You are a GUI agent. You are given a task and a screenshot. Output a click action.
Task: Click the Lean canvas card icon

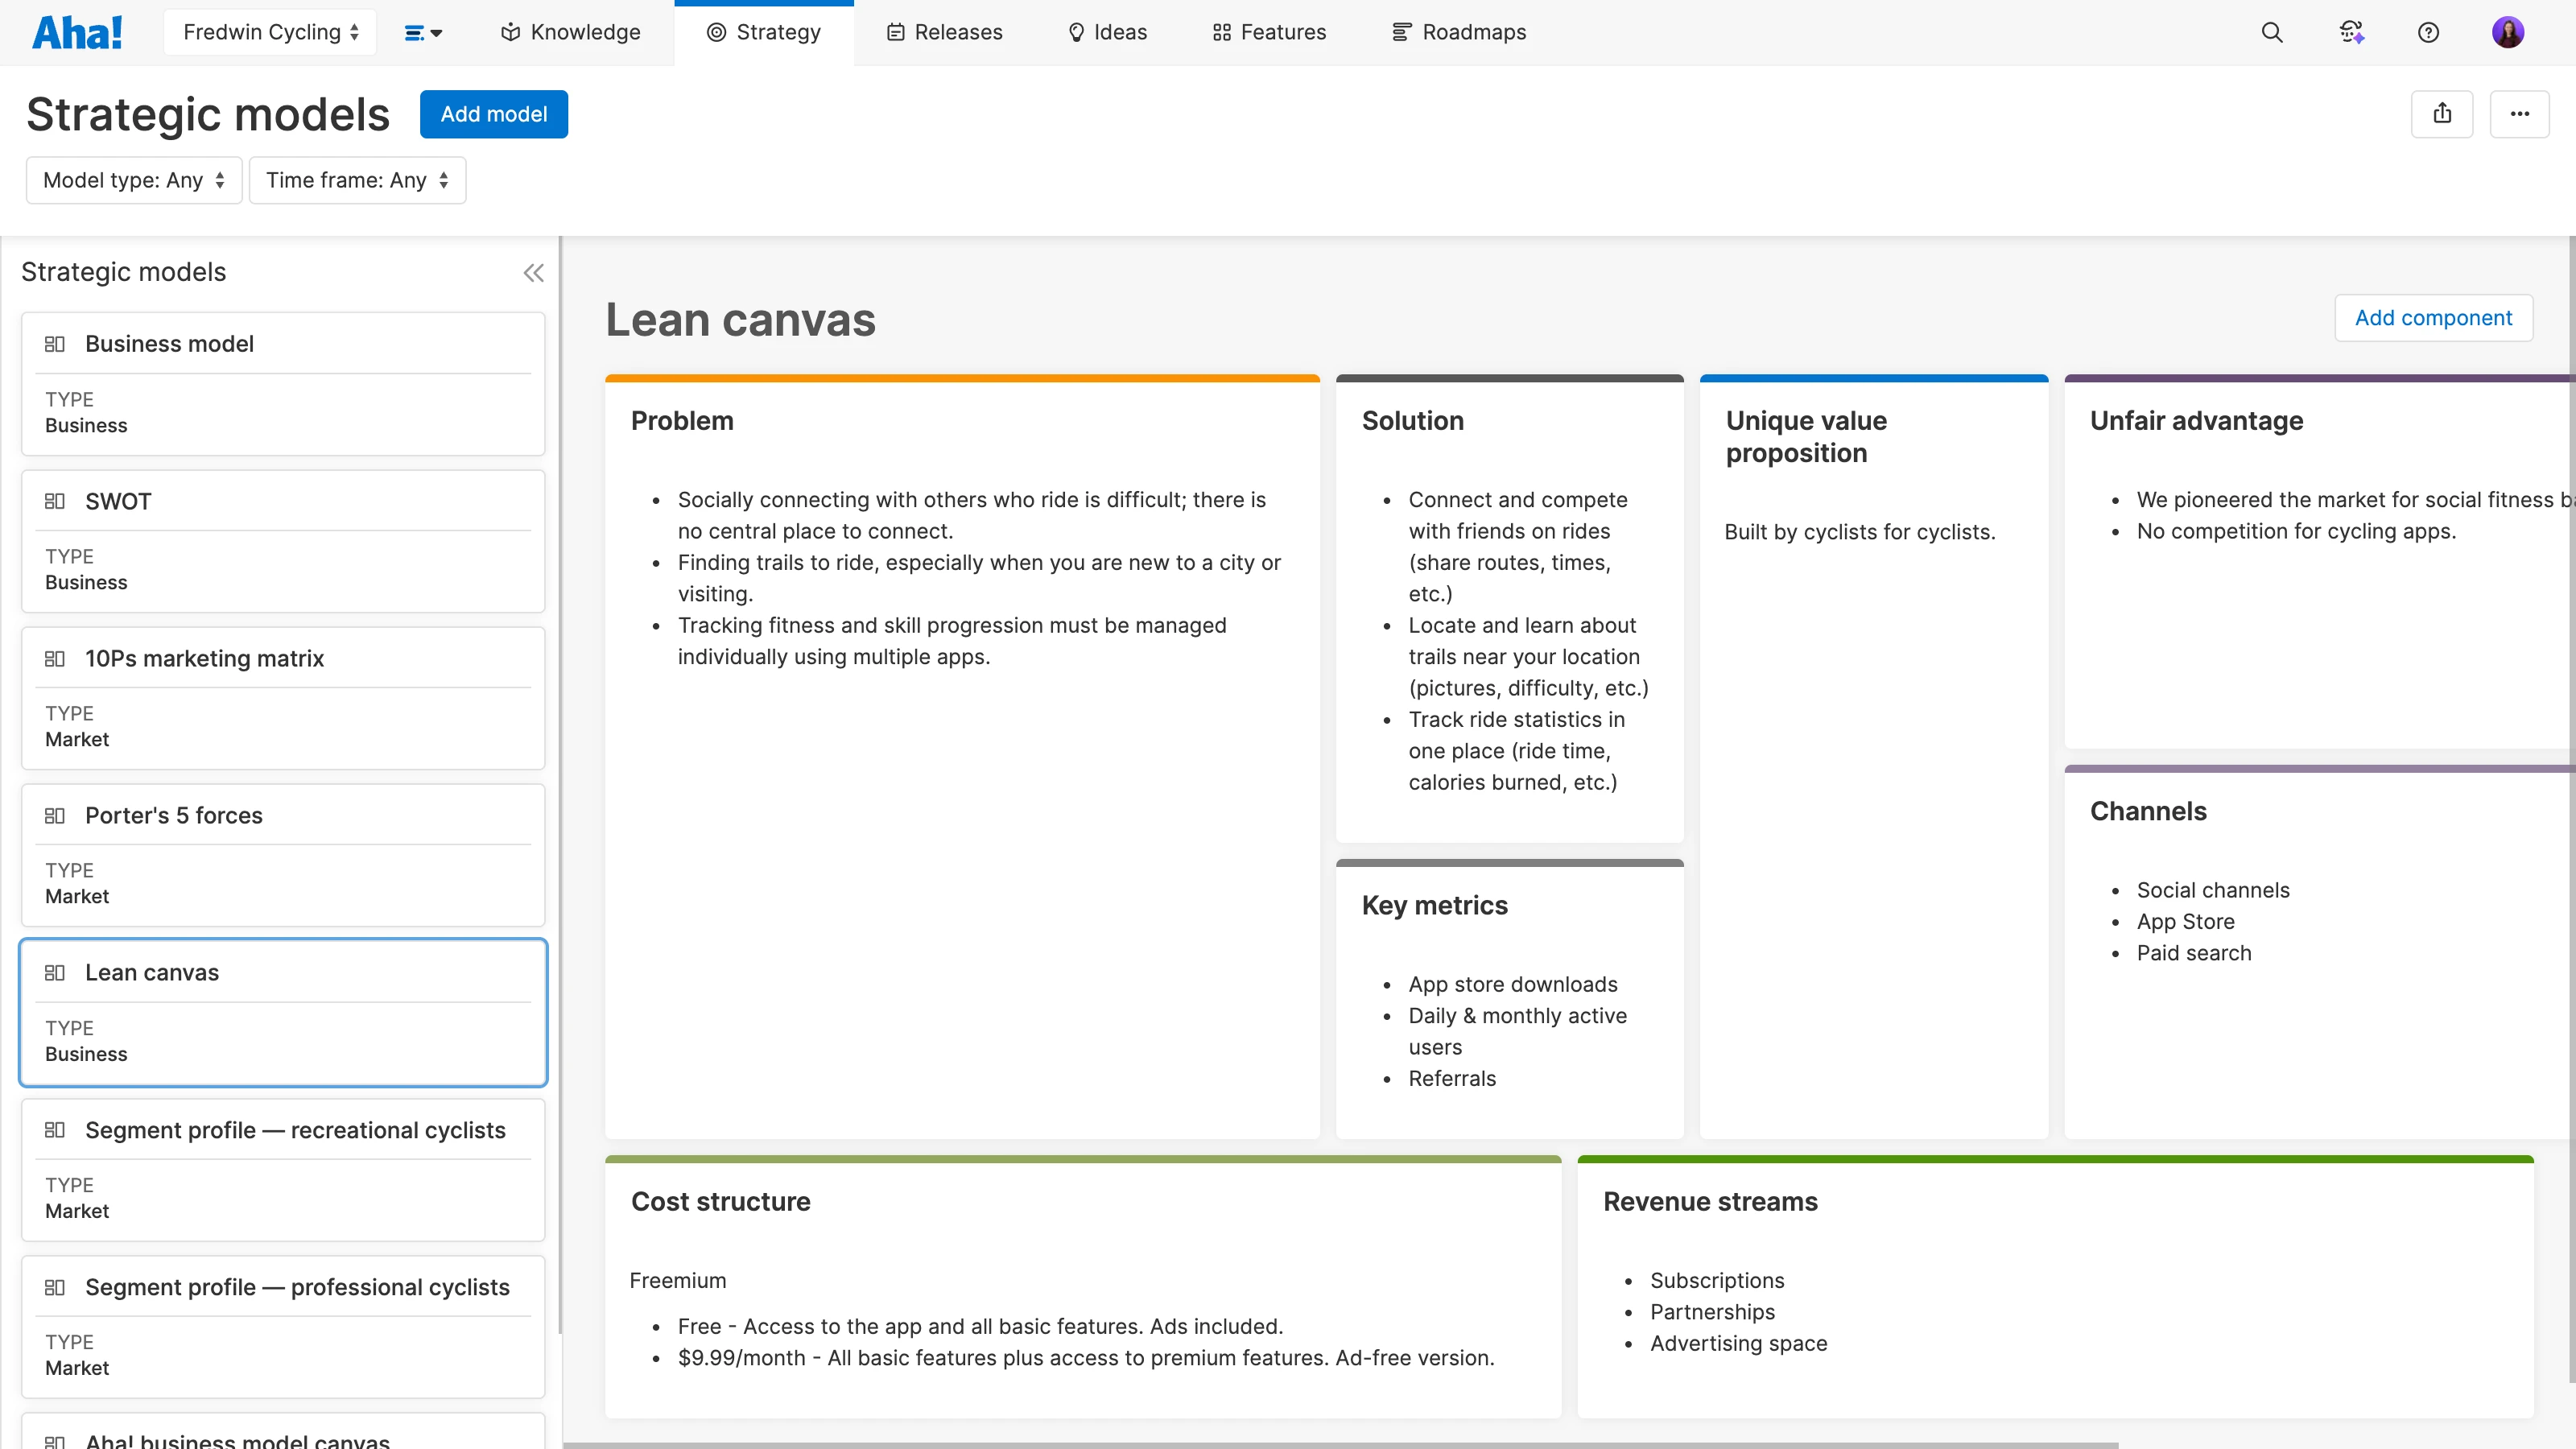click(55, 973)
